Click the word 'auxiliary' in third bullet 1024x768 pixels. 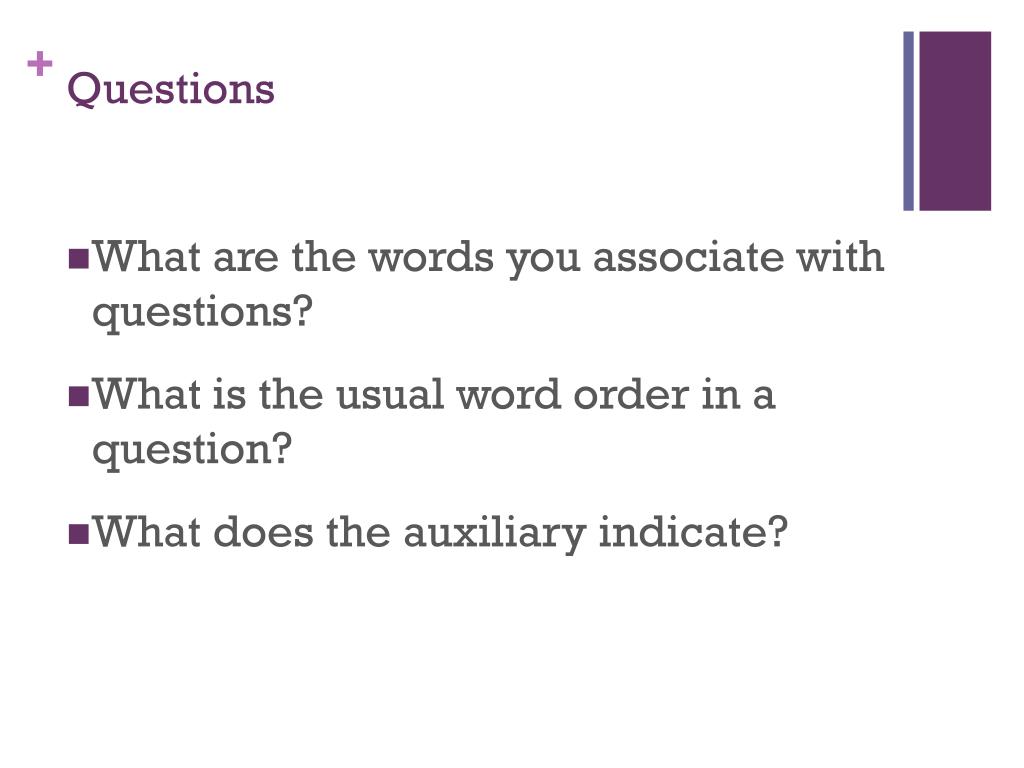pos(494,534)
